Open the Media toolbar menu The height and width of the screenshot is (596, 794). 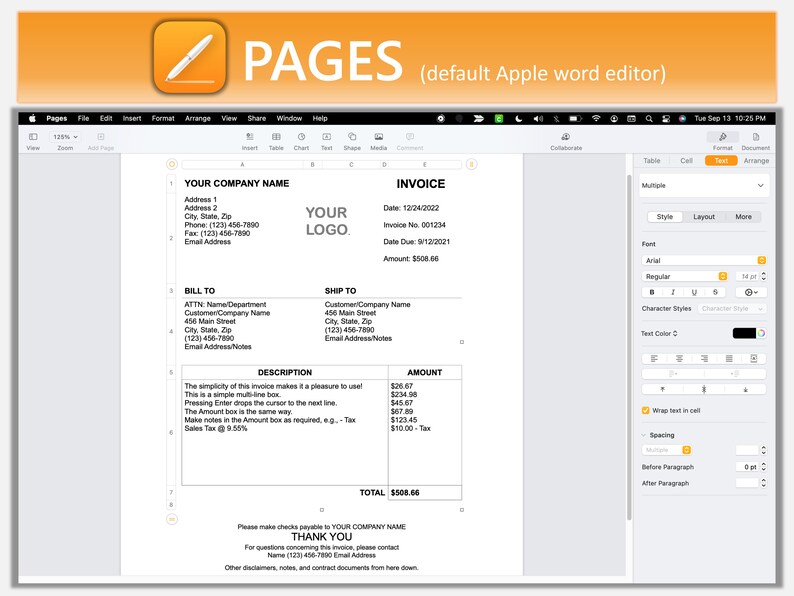pos(378,137)
